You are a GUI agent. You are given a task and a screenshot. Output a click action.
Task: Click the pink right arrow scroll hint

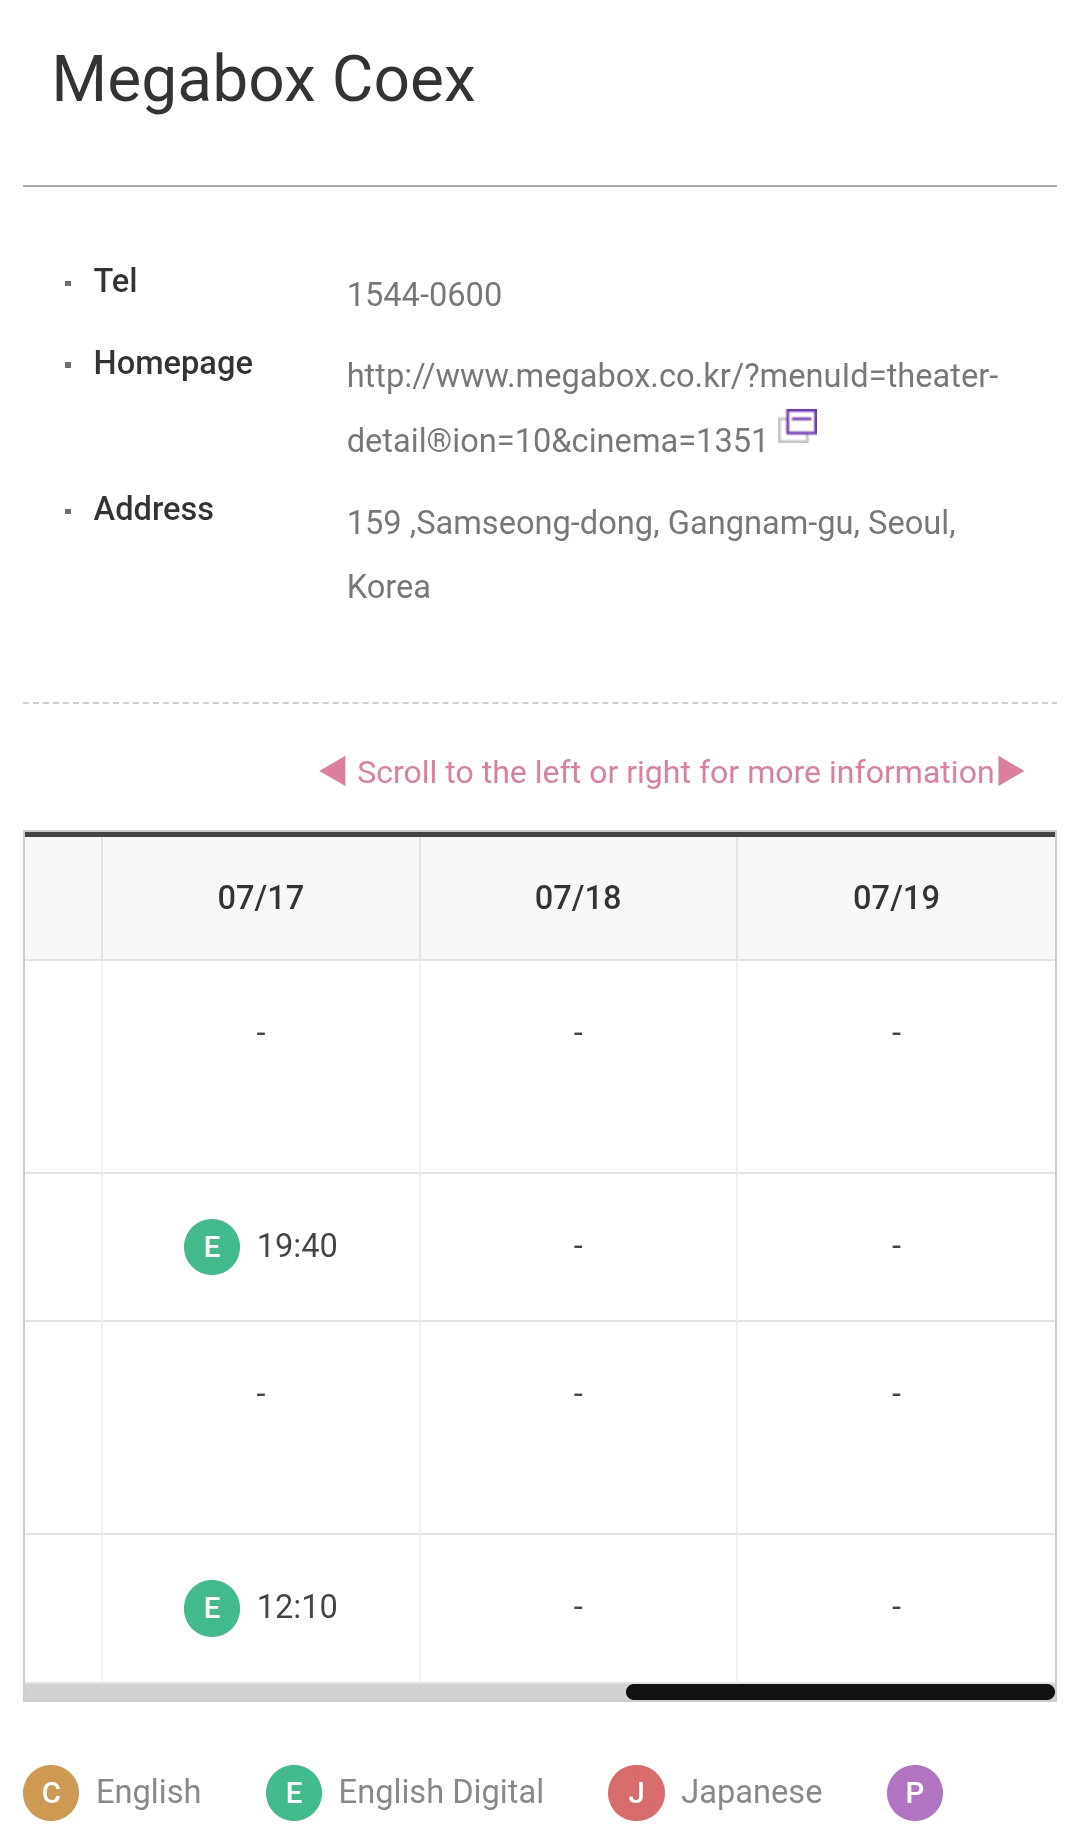(x=1011, y=771)
